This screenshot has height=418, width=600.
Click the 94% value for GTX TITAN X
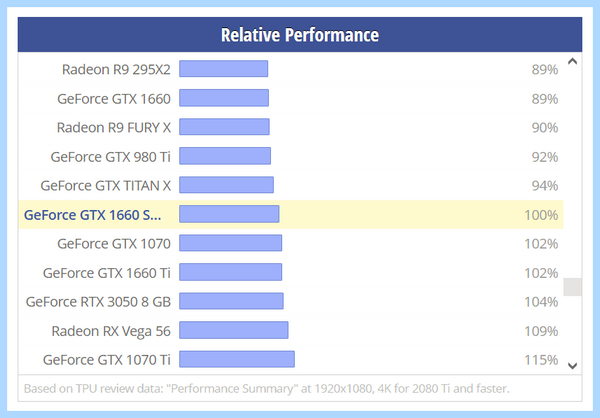[545, 186]
